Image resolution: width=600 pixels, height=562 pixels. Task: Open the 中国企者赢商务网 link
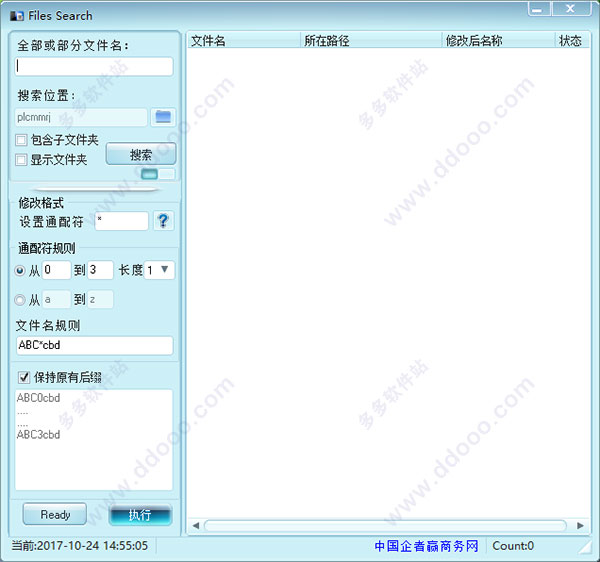coord(426,546)
